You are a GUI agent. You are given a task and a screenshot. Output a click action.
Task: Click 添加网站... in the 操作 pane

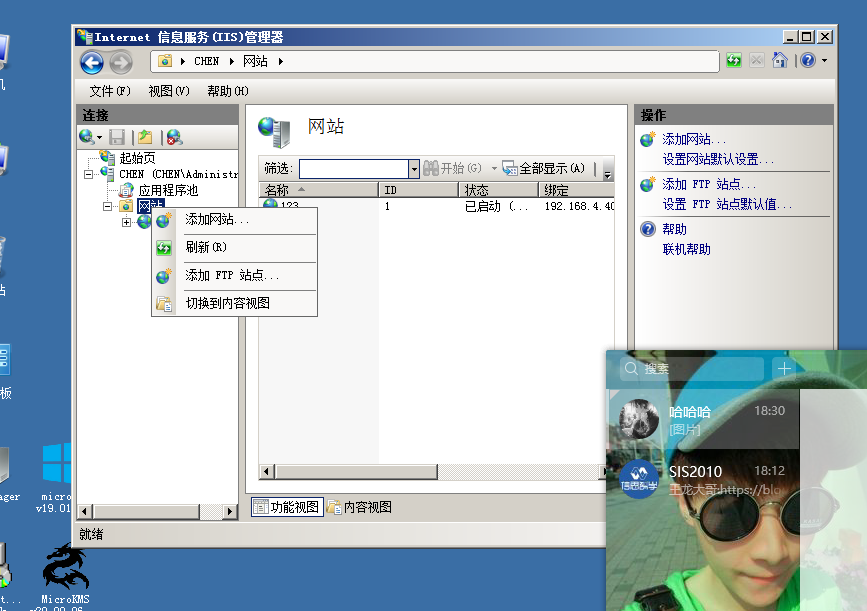tap(694, 139)
